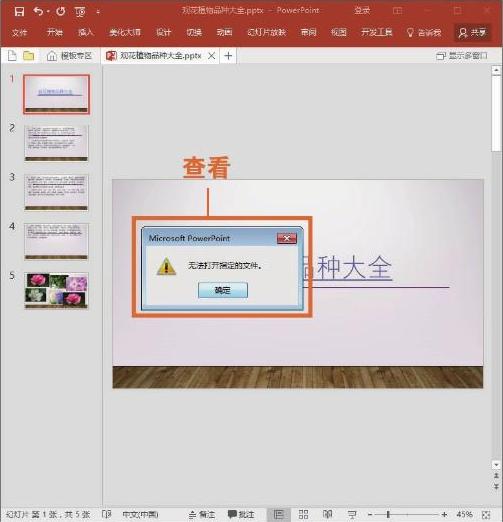
Task: Click the 无法打开指定的文件 message text
Action: point(225,266)
